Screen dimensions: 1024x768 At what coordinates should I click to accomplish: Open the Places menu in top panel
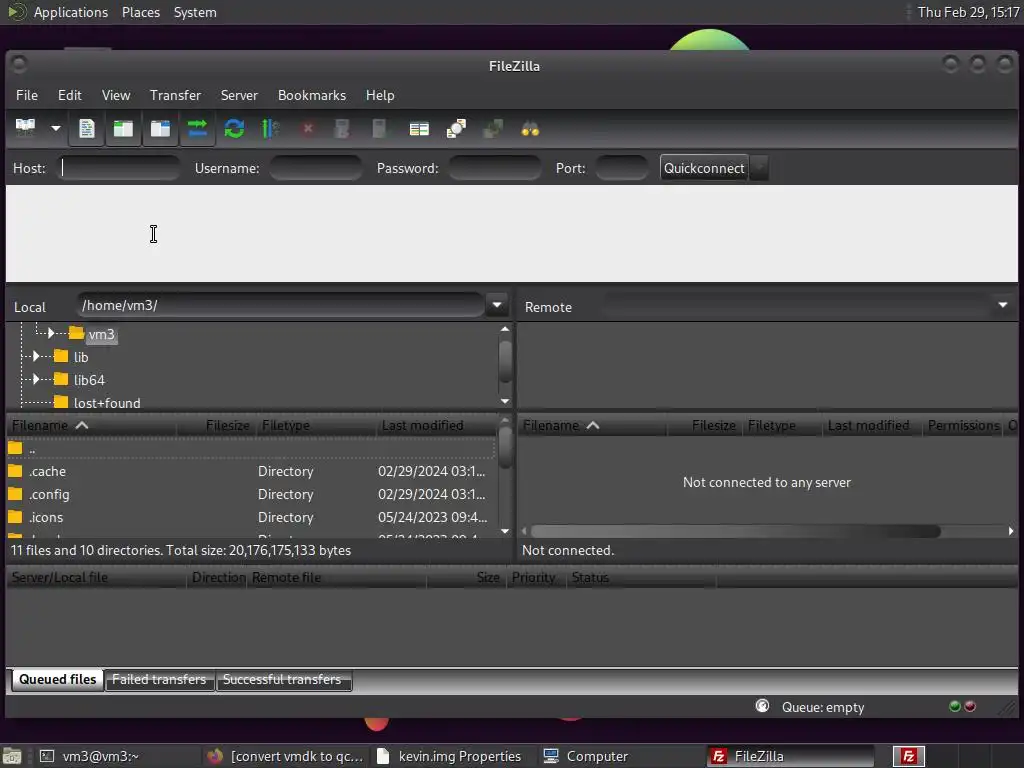[x=141, y=12]
